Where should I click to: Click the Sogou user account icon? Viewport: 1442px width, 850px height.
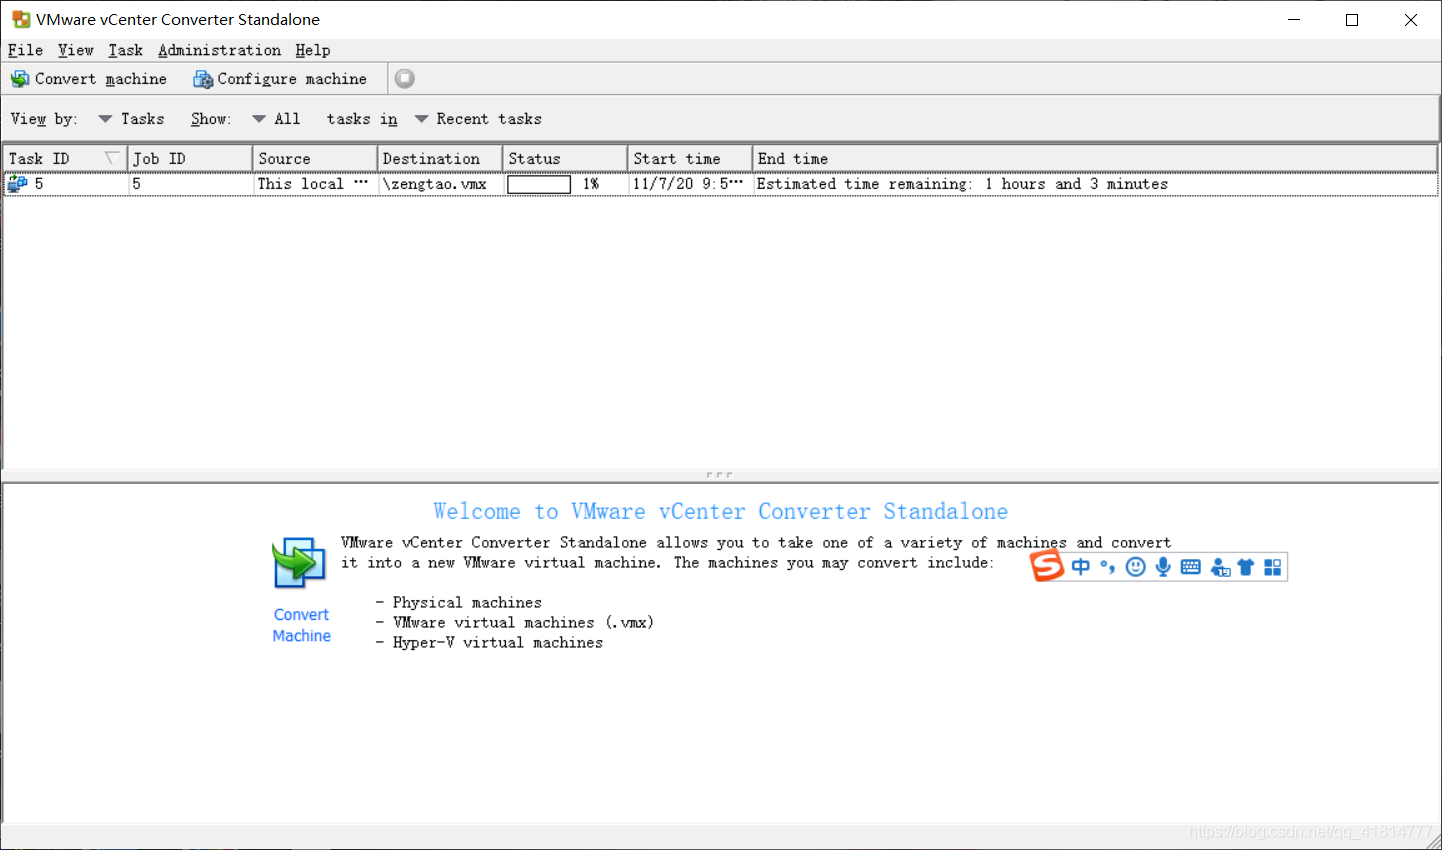(x=1220, y=568)
